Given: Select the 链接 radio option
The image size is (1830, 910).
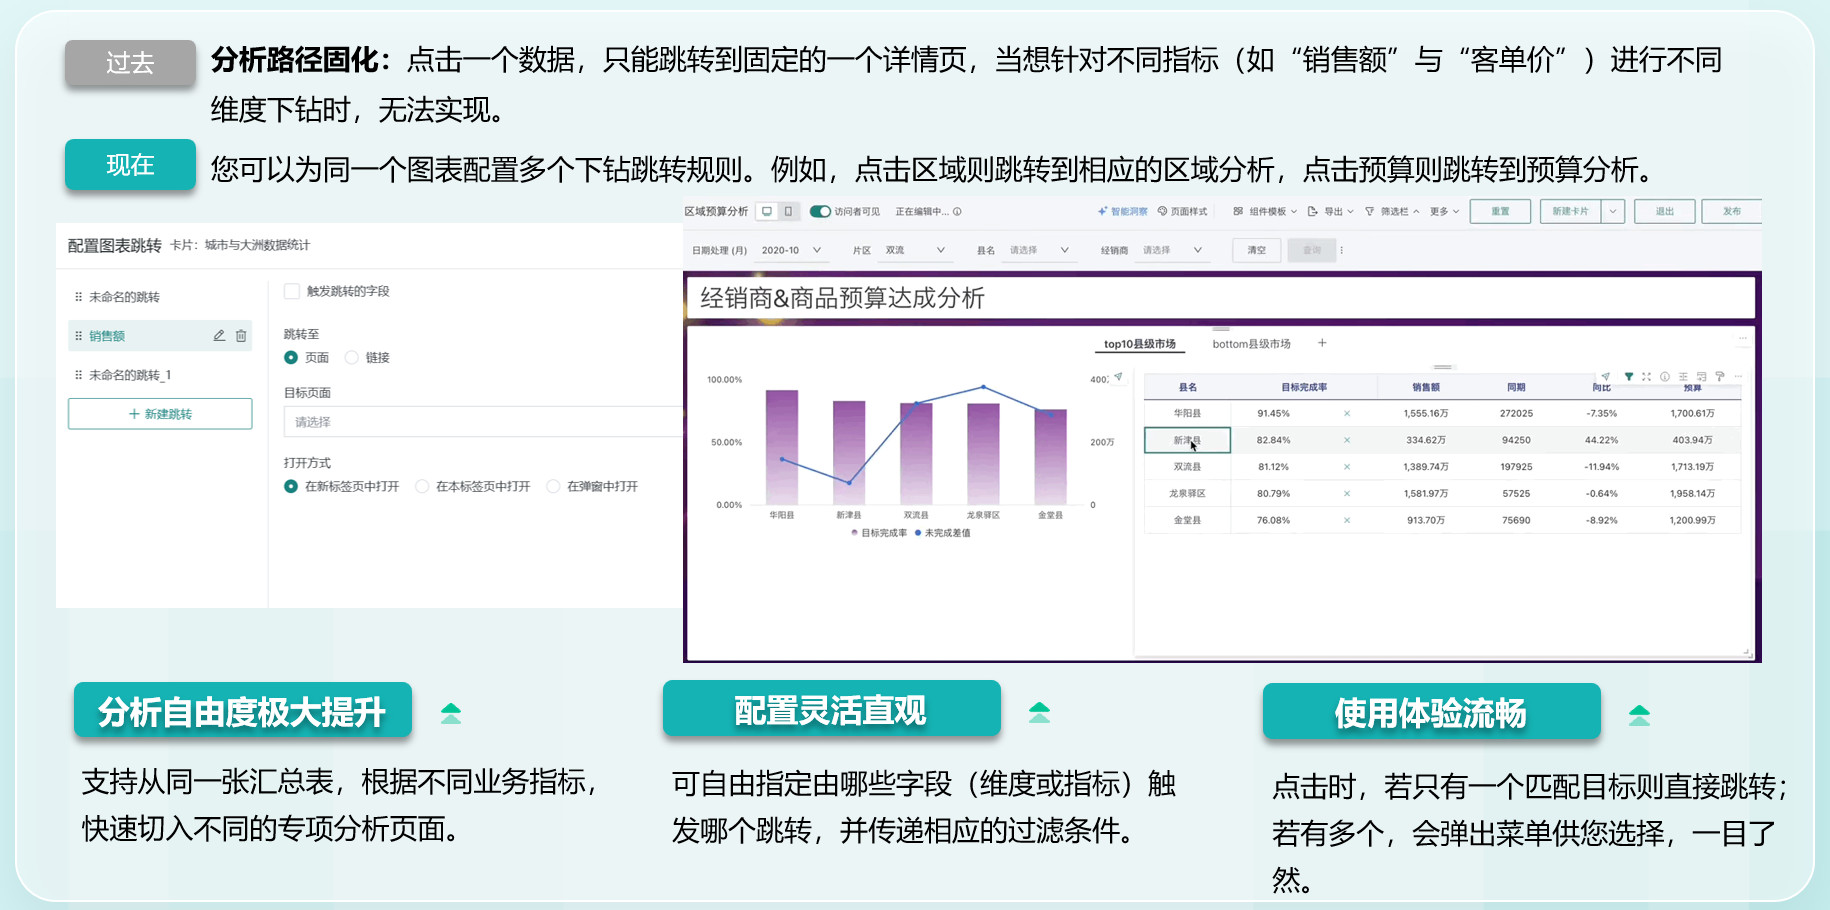Looking at the screenshot, I should [x=352, y=357].
